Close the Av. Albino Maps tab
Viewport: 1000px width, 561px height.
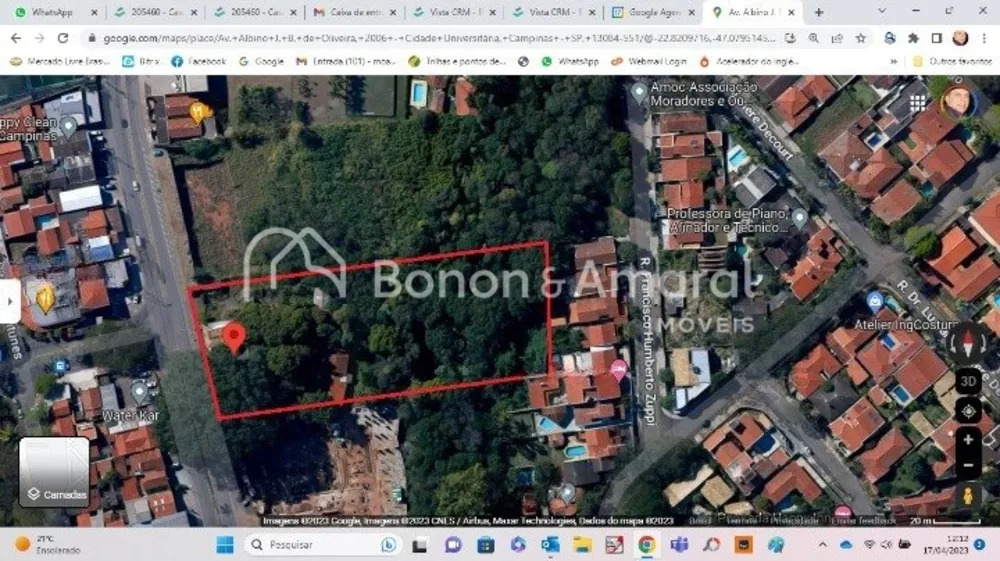(x=791, y=12)
